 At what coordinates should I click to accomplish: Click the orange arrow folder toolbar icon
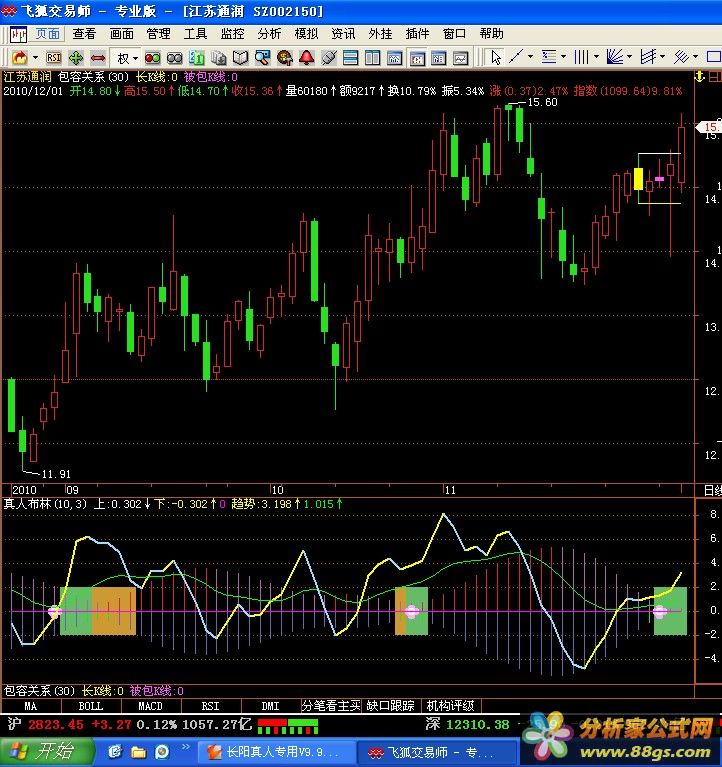20,58
